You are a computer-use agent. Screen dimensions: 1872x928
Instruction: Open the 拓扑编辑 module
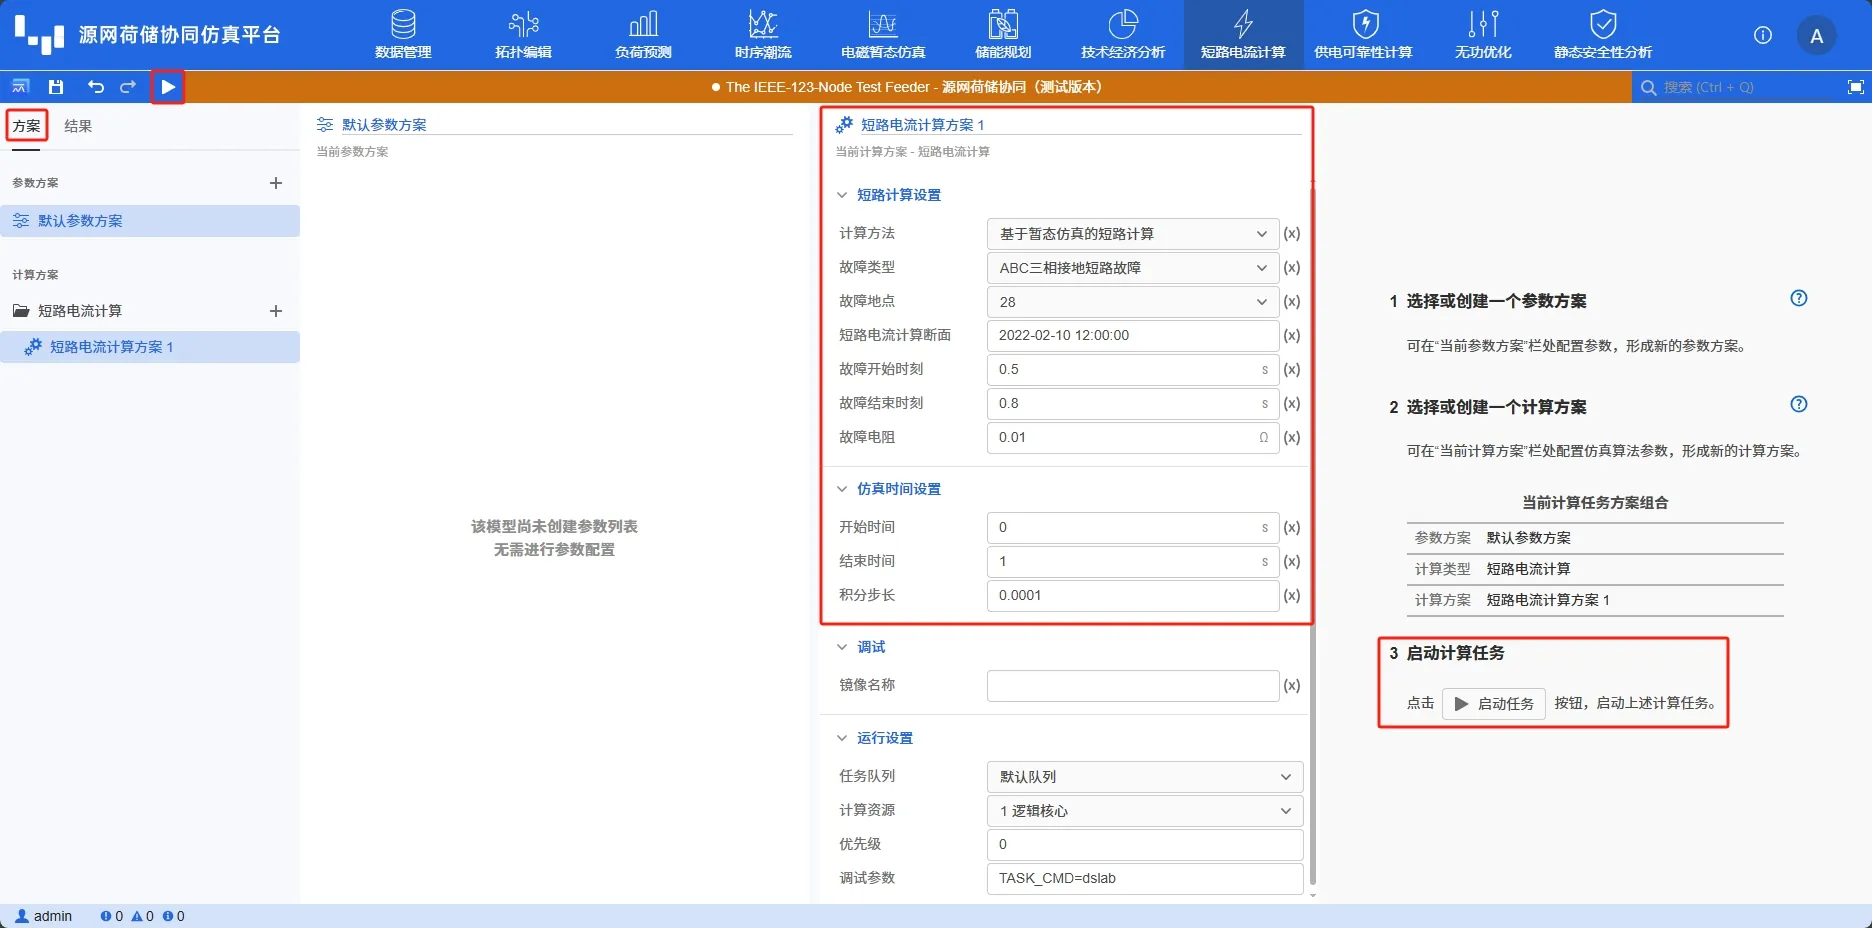[523, 35]
